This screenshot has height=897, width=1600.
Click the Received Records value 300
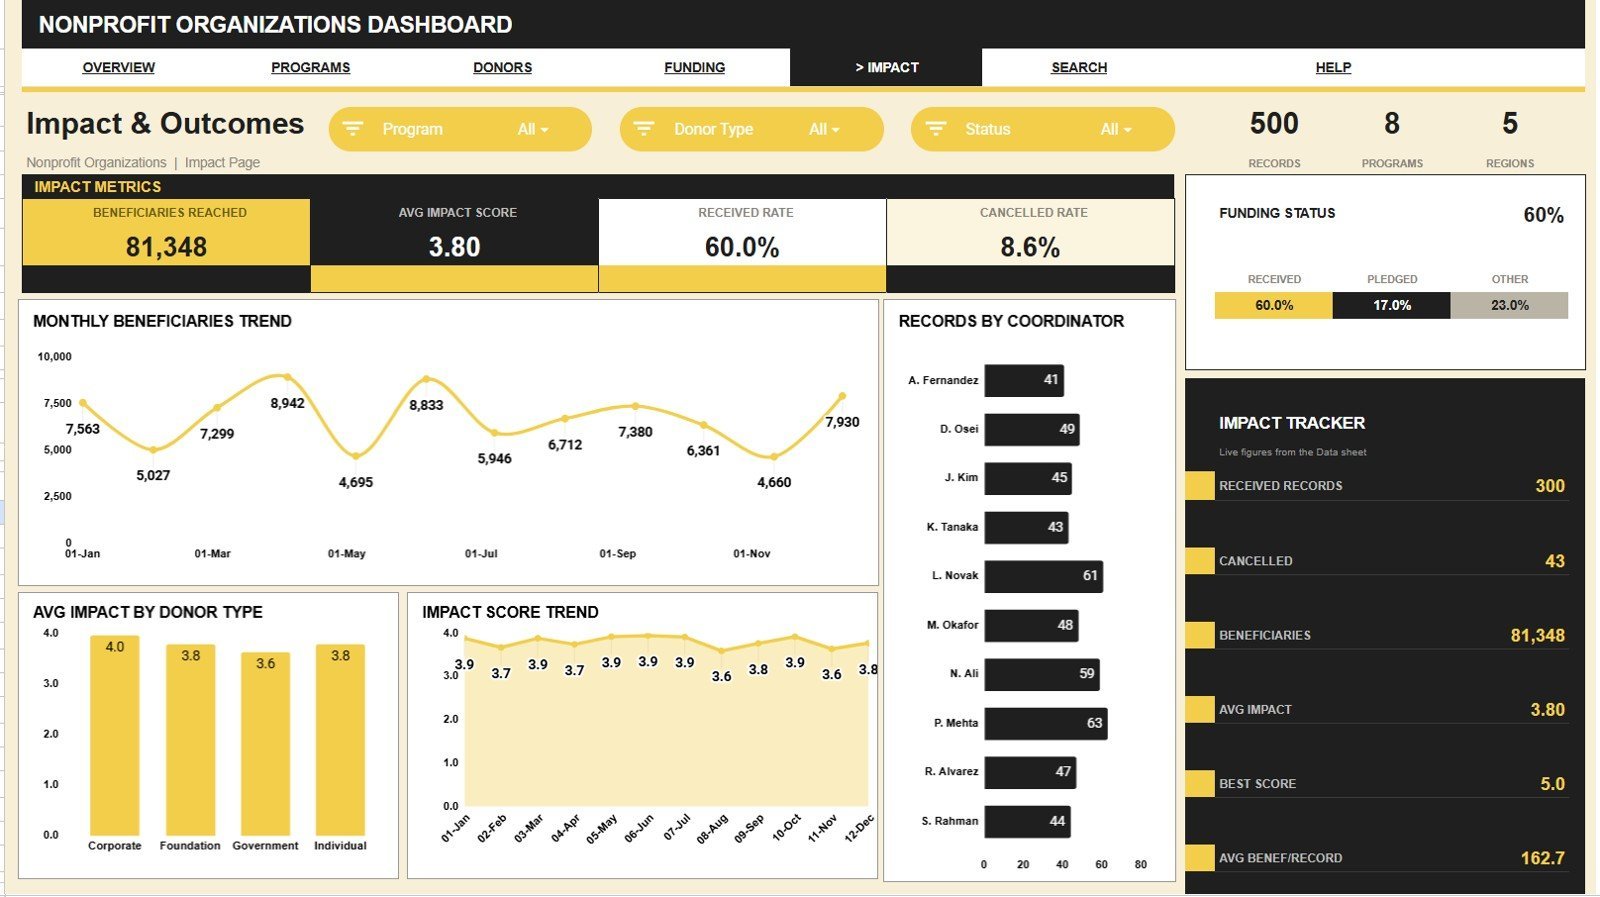click(x=1550, y=486)
